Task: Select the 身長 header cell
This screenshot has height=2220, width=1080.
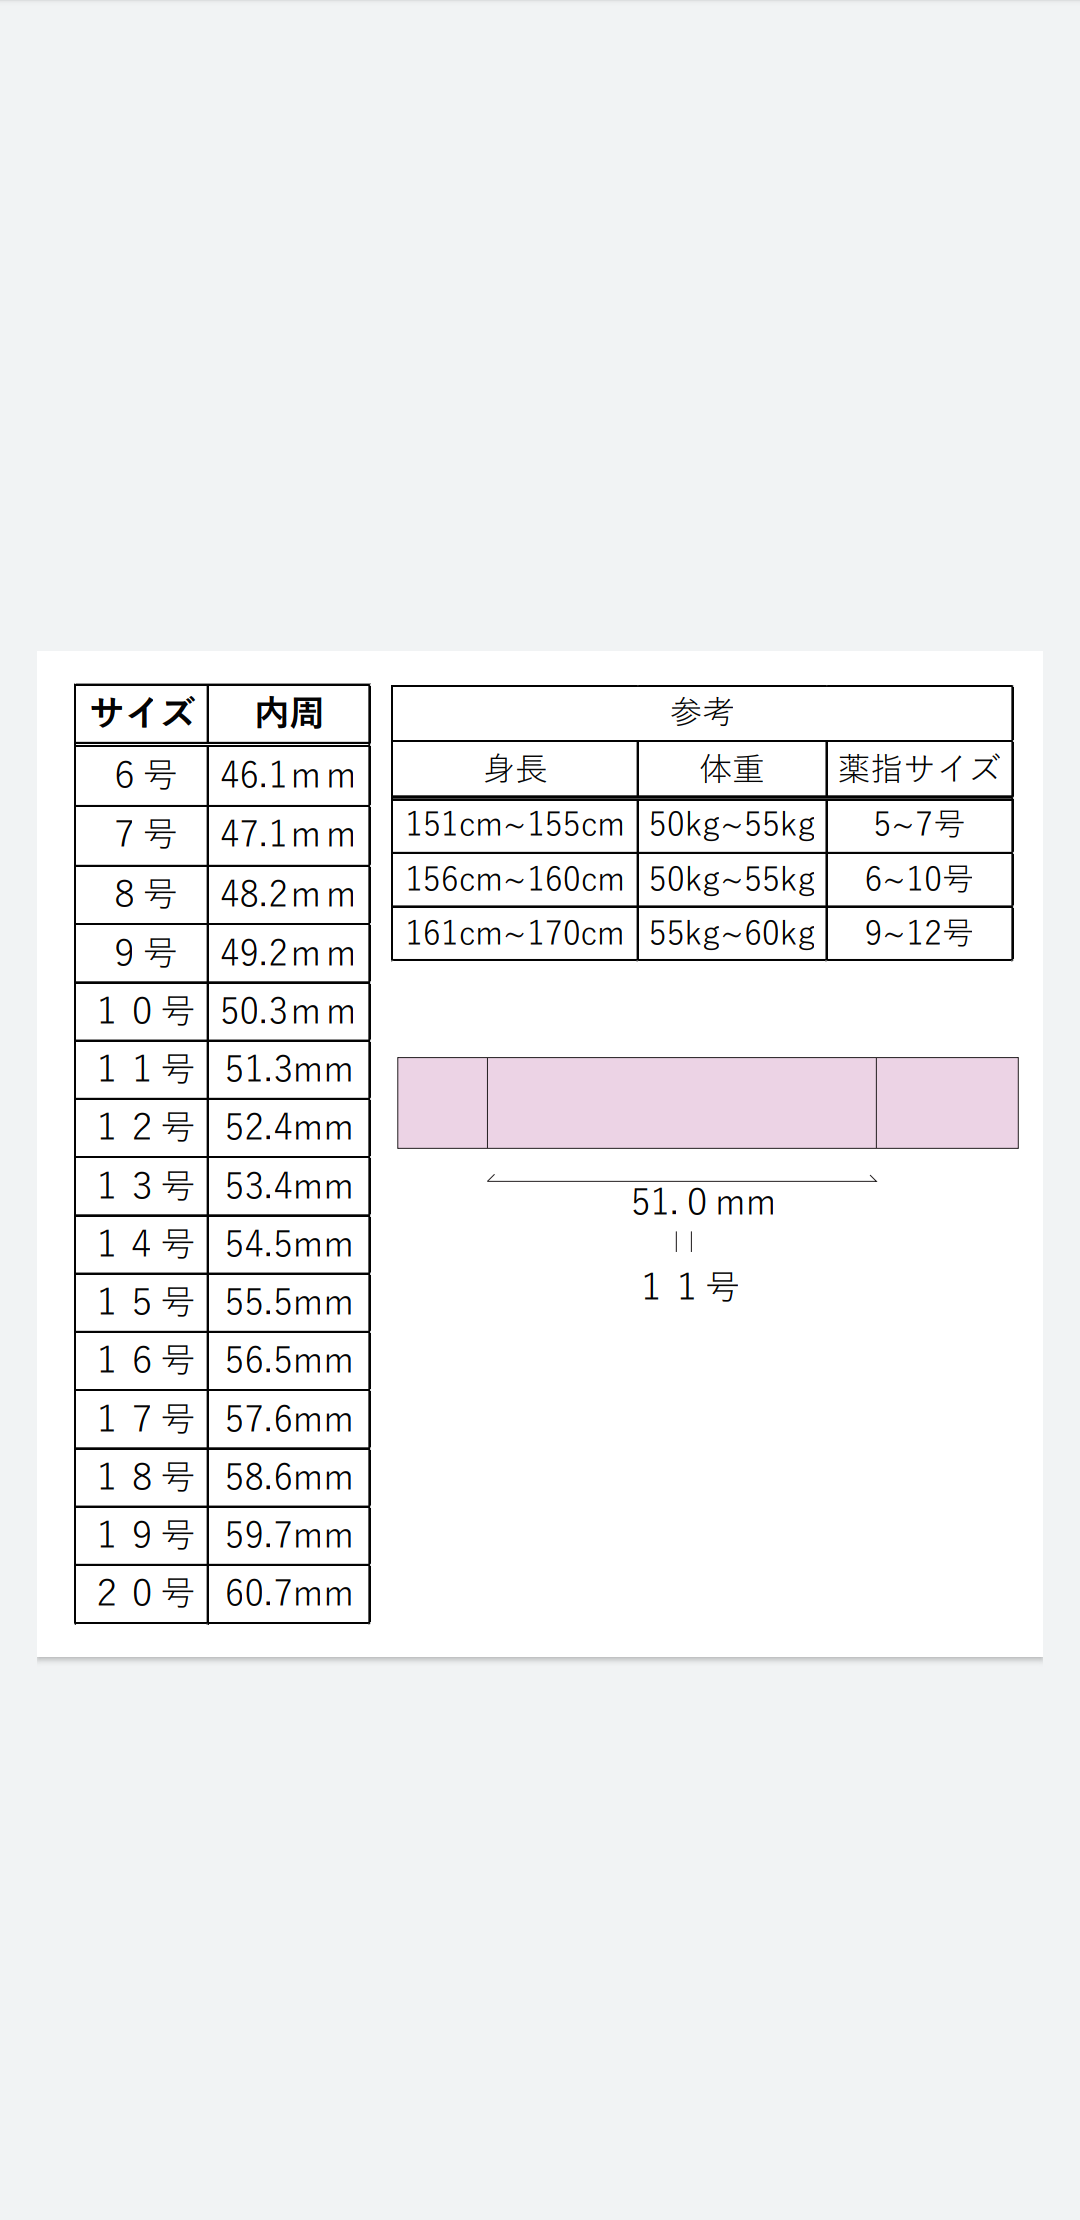Action: pos(515,769)
